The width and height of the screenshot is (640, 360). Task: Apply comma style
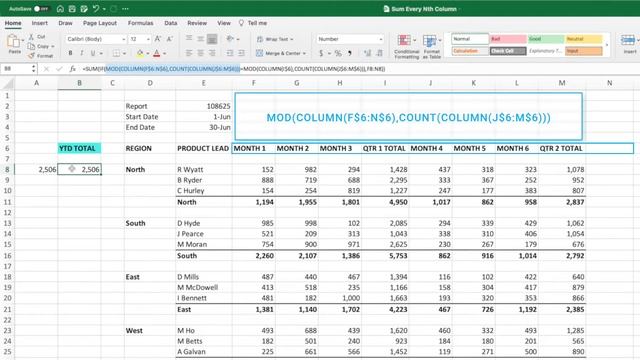pos(350,53)
